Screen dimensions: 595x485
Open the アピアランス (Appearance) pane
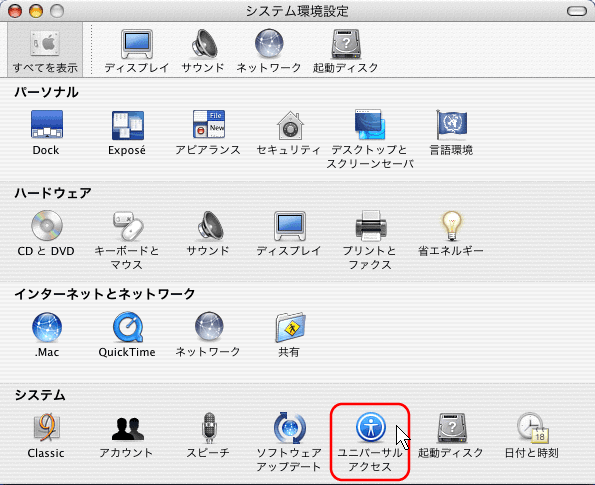click(x=208, y=124)
